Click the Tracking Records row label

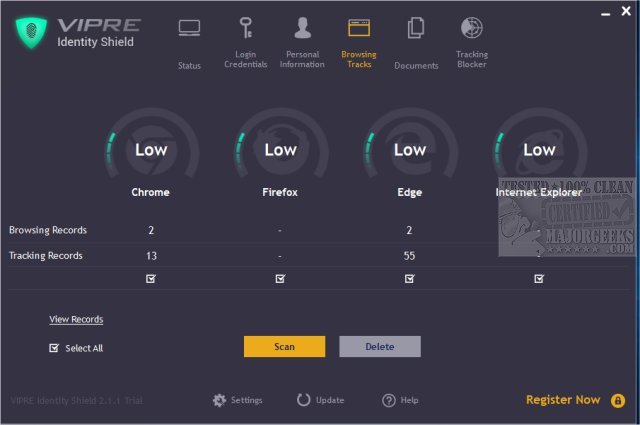tap(46, 256)
